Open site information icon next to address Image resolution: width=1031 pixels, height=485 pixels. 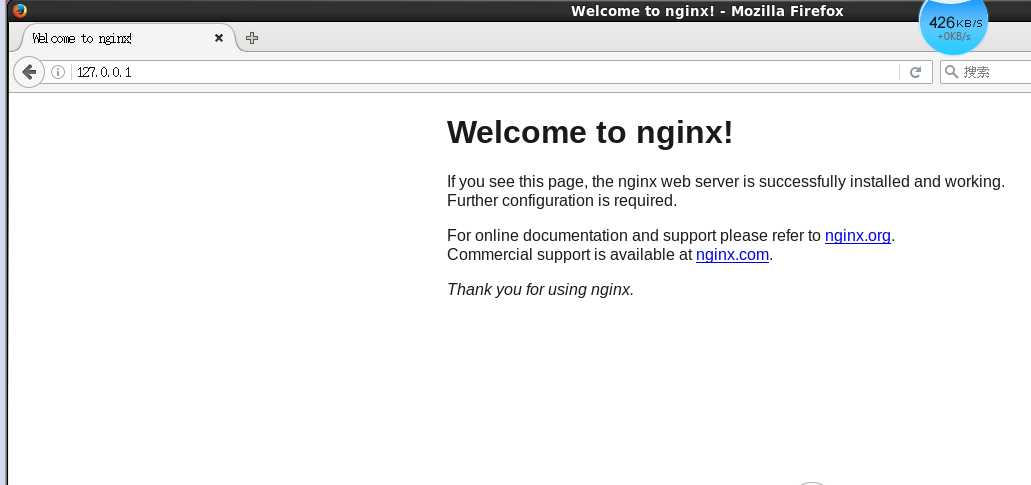point(58,72)
